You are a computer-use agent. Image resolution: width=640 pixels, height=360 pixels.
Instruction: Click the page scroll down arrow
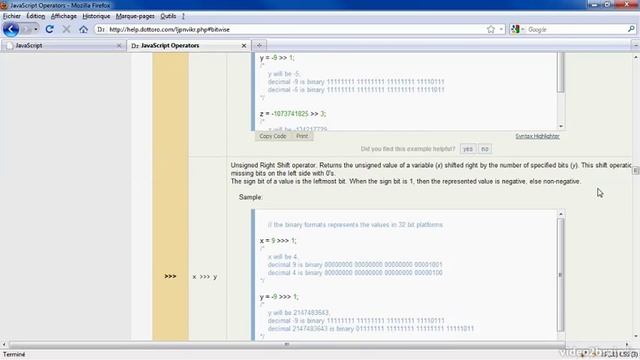636,337
